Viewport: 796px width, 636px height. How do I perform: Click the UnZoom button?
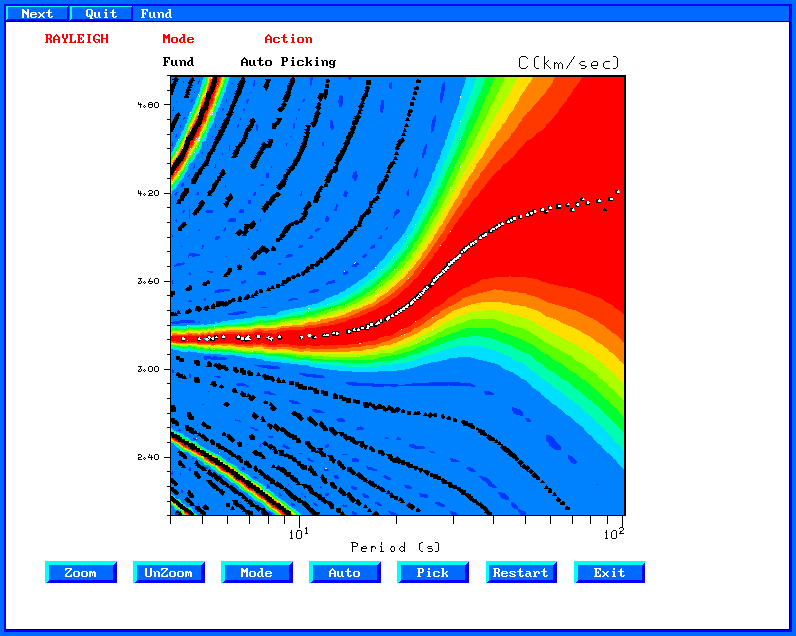(x=169, y=573)
